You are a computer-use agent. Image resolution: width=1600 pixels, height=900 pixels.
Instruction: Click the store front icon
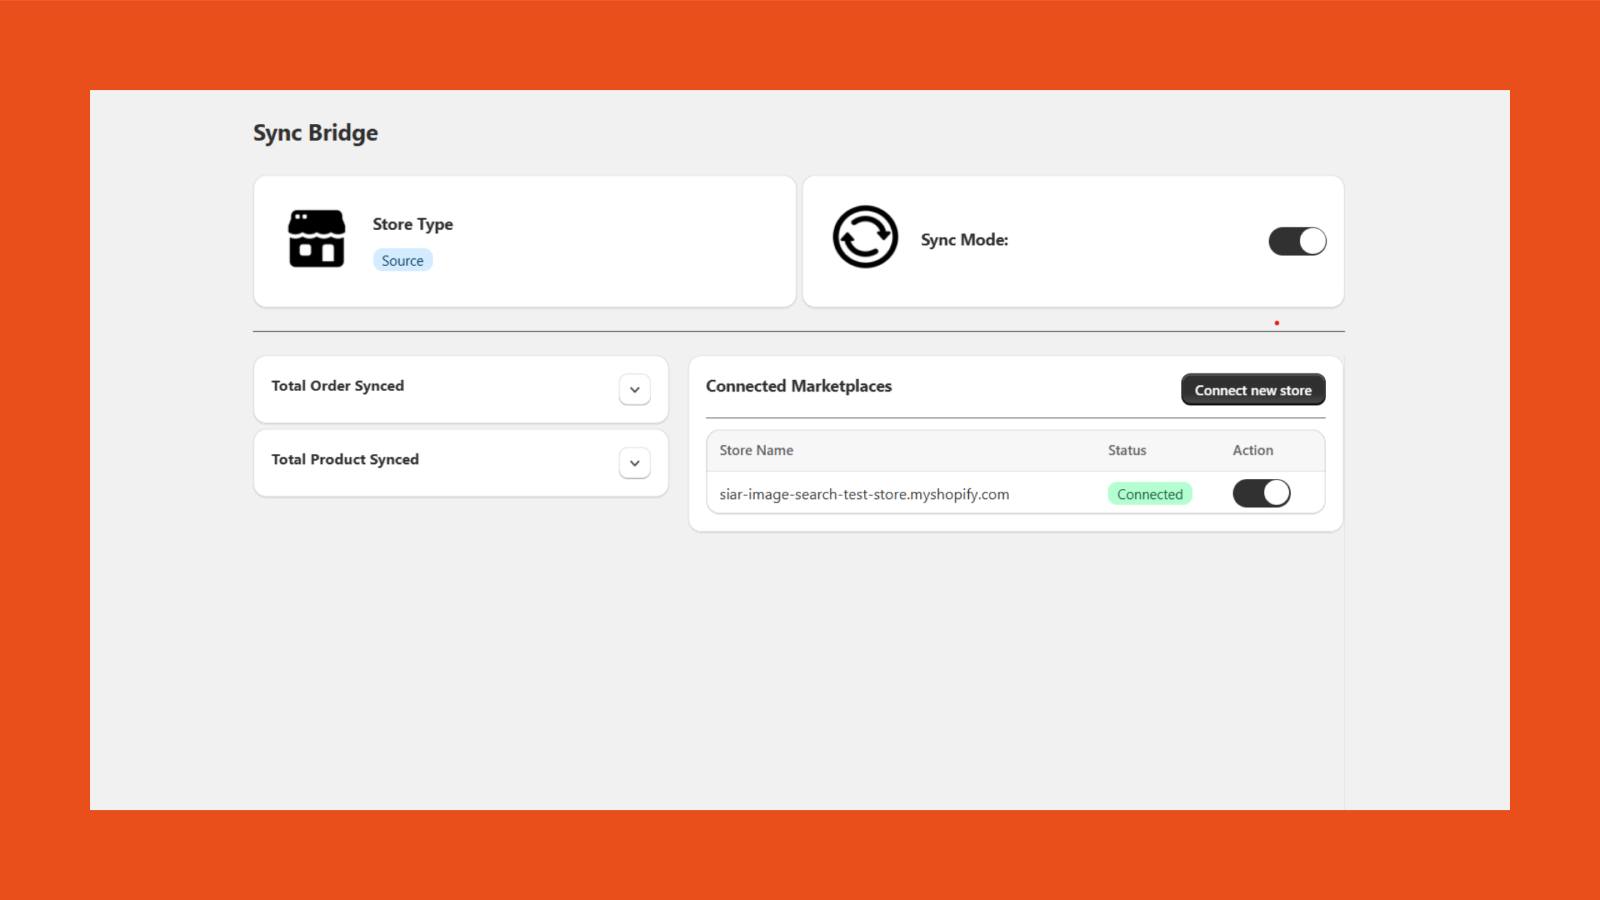[316, 239]
